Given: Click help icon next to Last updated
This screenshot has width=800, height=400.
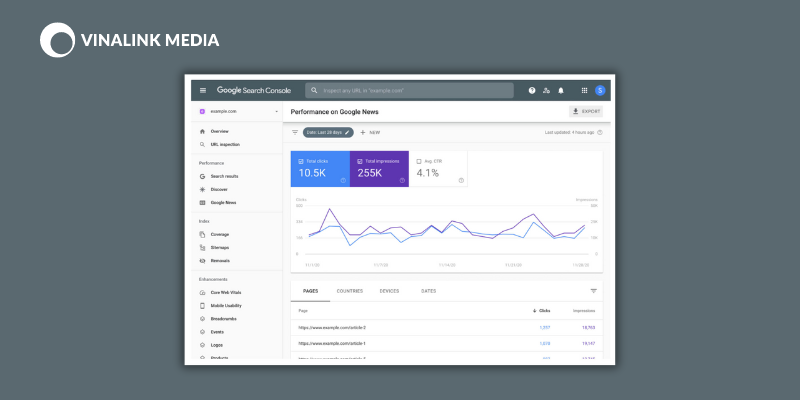Looking at the screenshot, I should coord(599,132).
